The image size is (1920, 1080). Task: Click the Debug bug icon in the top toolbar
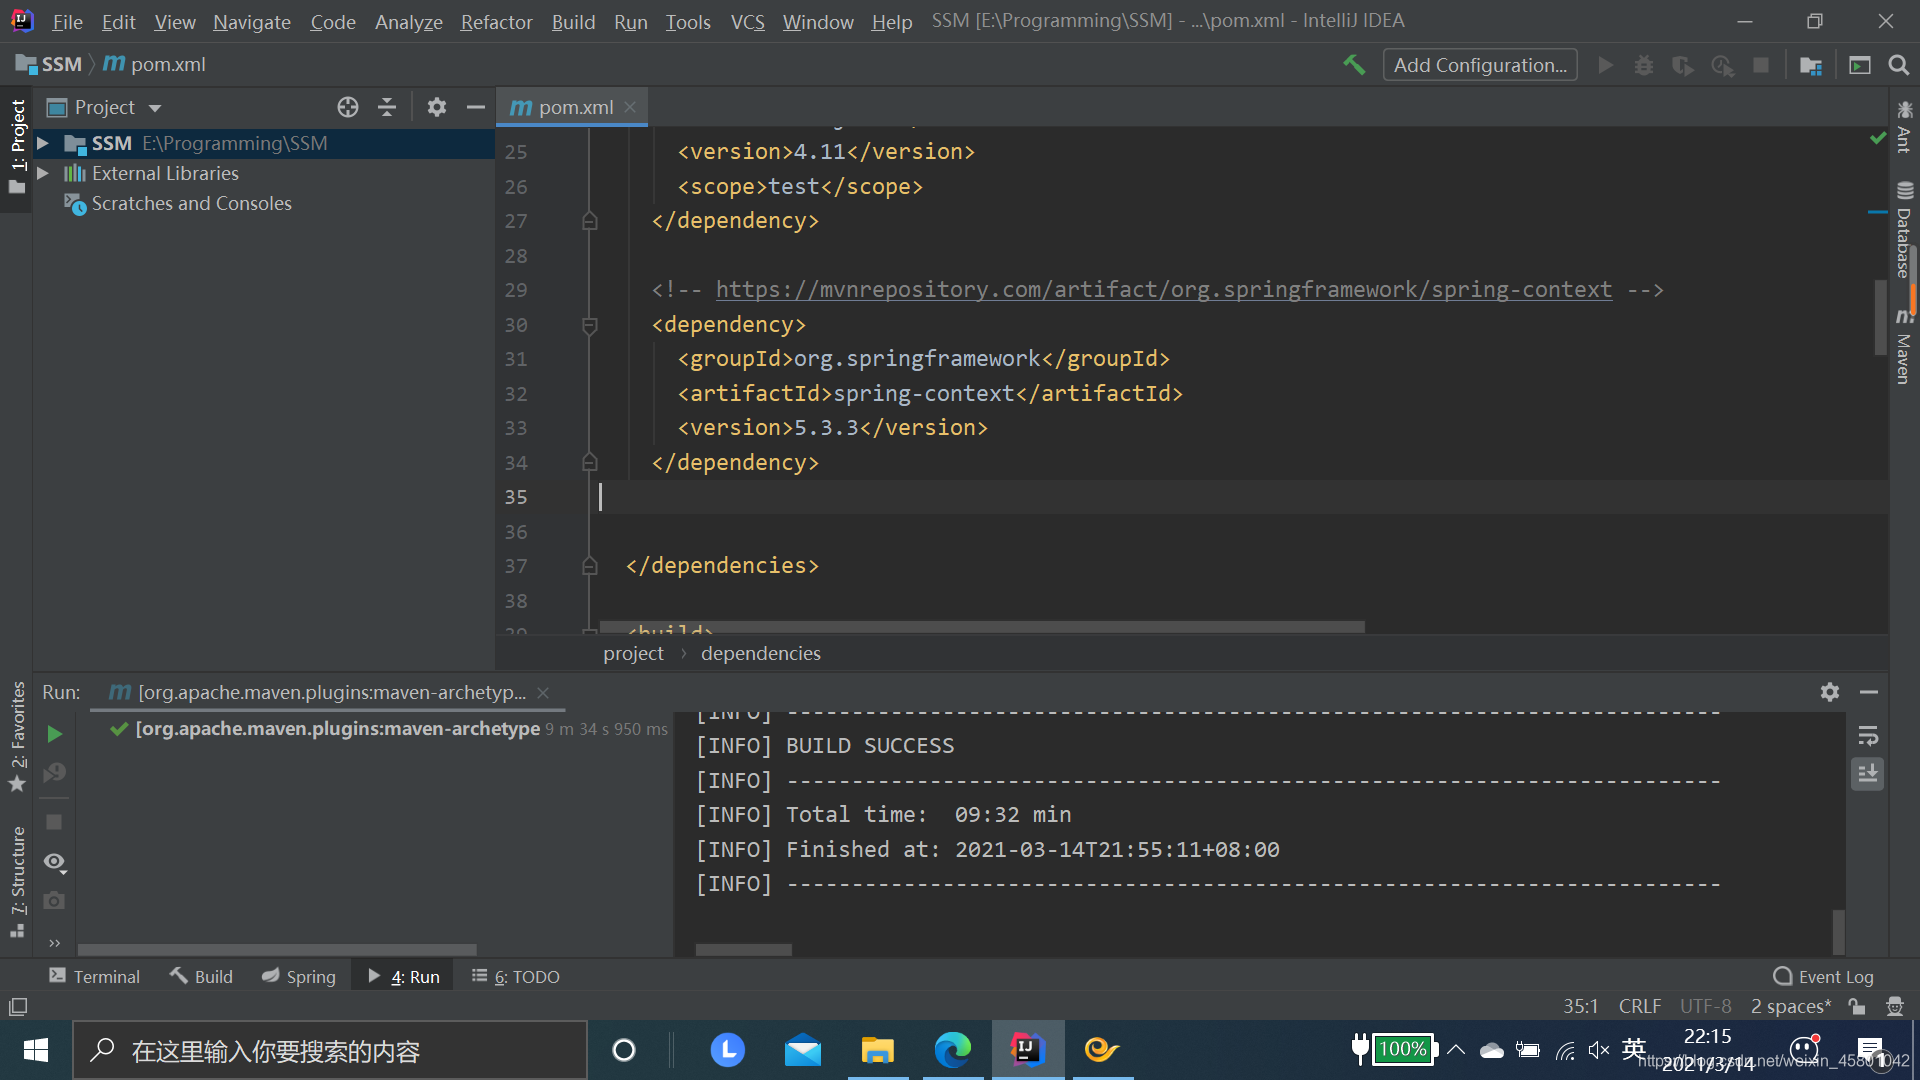click(1644, 65)
